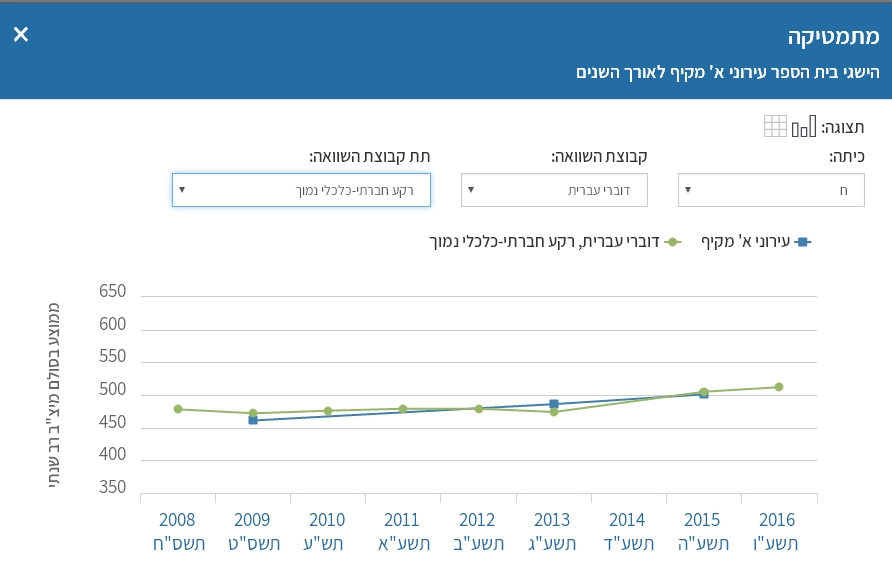The height and width of the screenshot is (581, 892).
Task: Select the 2016 תשע"ו year label
Action: tap(776, 531)
